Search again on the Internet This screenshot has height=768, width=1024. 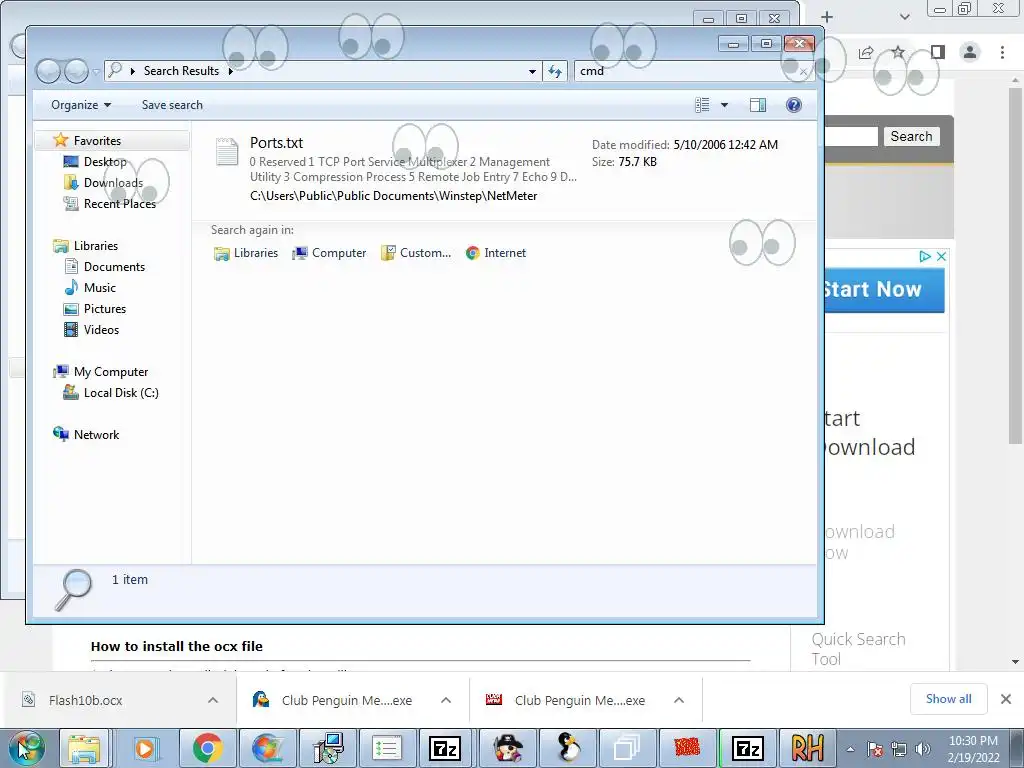496,253
